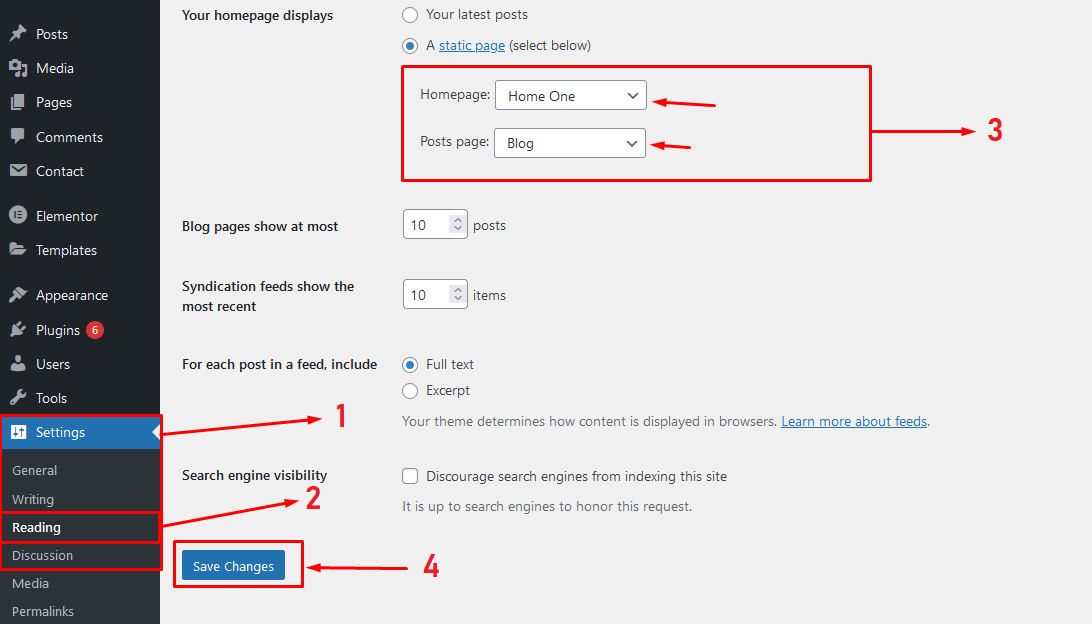Screen dimensions: 1092x624
Task: Open Media via its sidebar icon
Action: (x=18, y=68)
